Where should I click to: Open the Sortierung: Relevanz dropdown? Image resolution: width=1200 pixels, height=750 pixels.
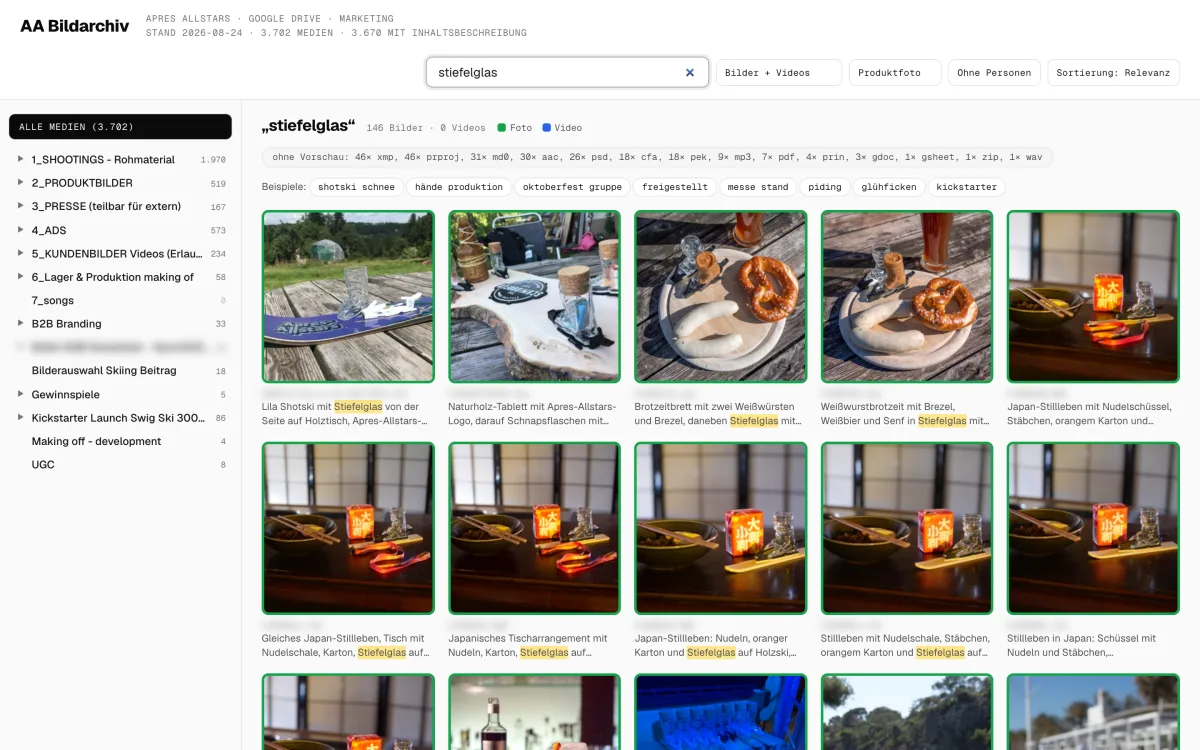1113,73
